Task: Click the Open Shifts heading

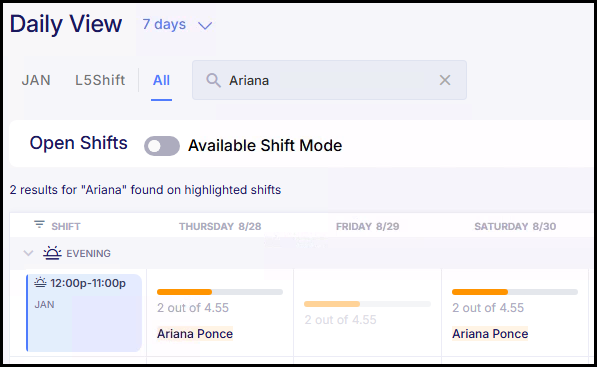Action: [x=78, y=143]
